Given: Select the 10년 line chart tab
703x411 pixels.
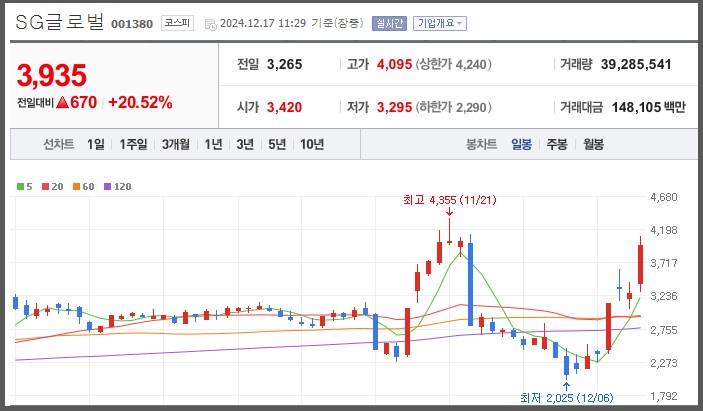Looking at the screenshot, I should coord(312,144).
